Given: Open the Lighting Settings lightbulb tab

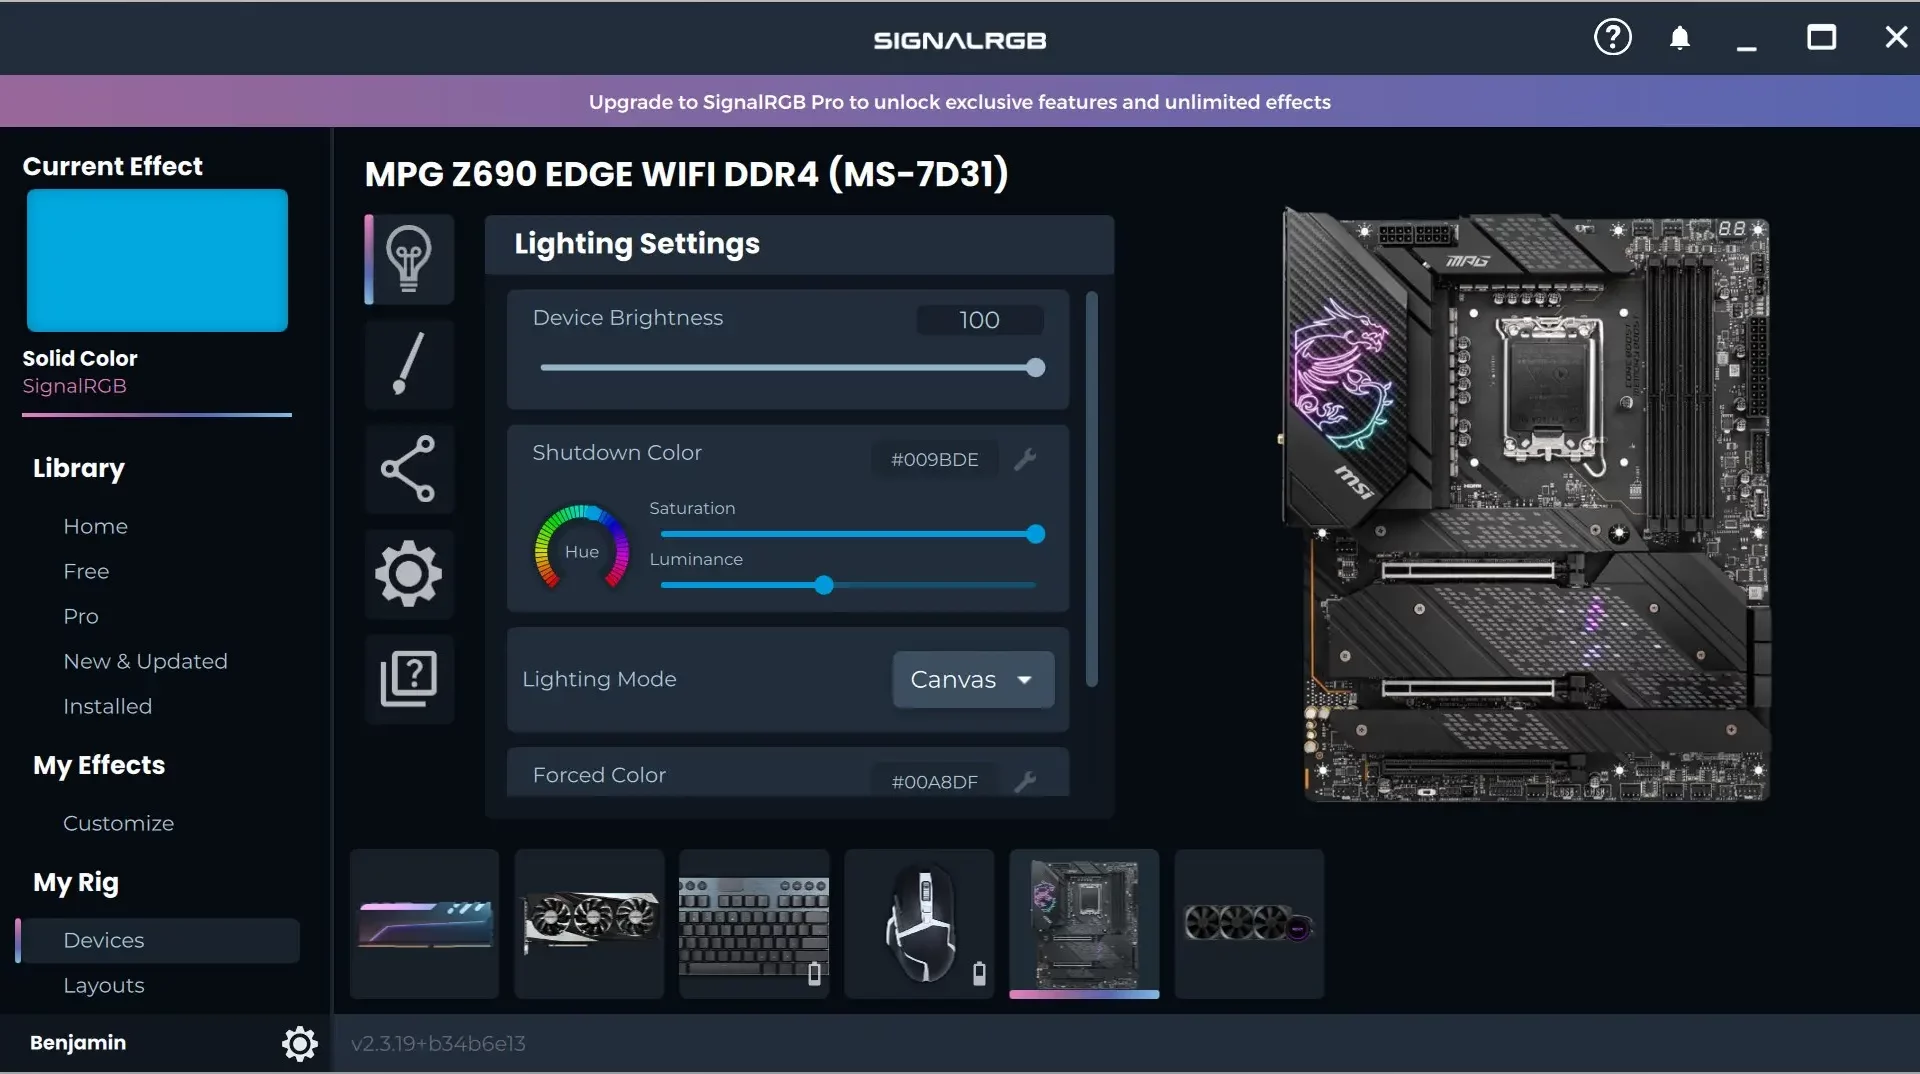Looking at the screenshot, I should pos(409,259).
